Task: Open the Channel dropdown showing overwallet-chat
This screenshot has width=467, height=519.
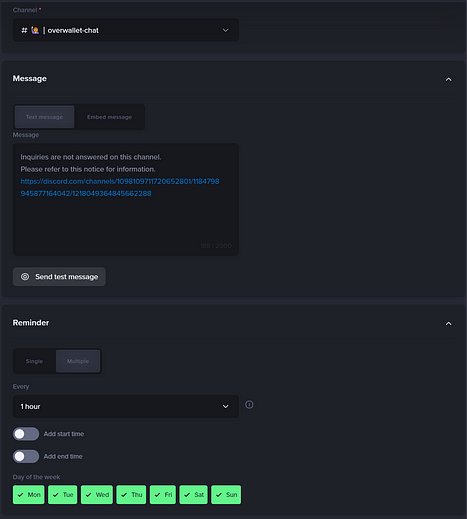Action: point(126,30)
